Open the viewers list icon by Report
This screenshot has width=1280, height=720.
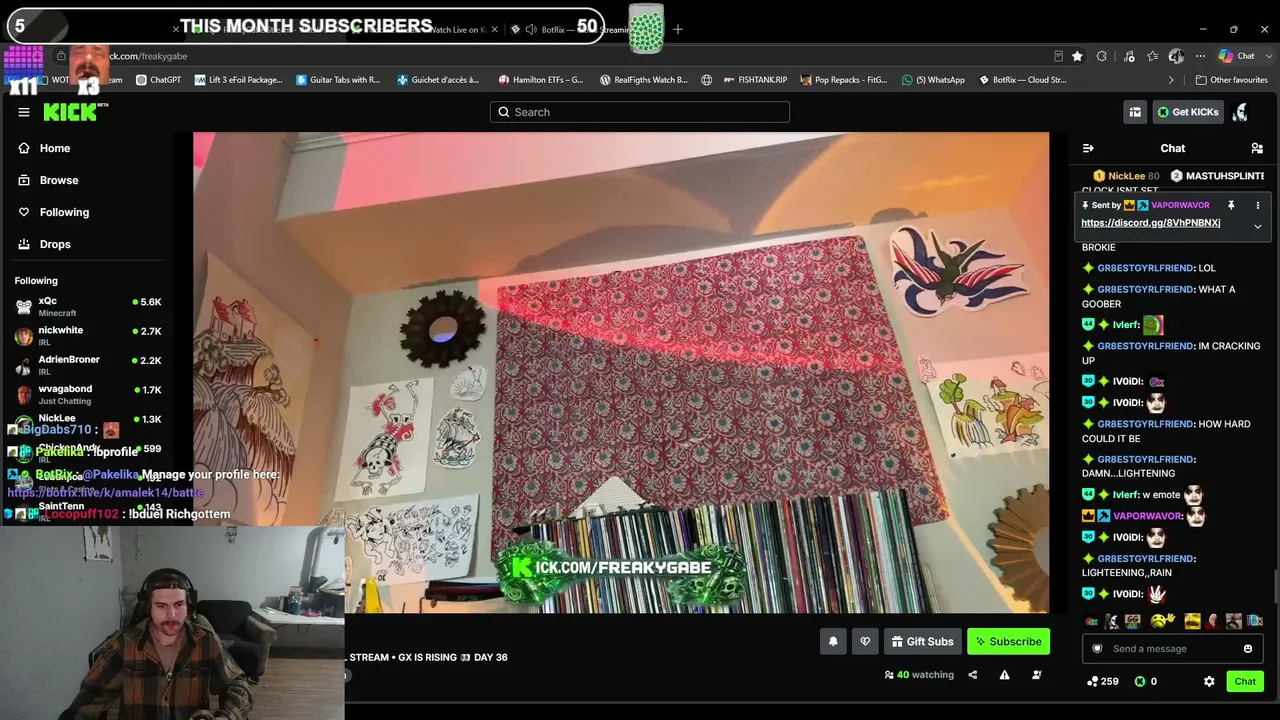[x=1036, y=675]
